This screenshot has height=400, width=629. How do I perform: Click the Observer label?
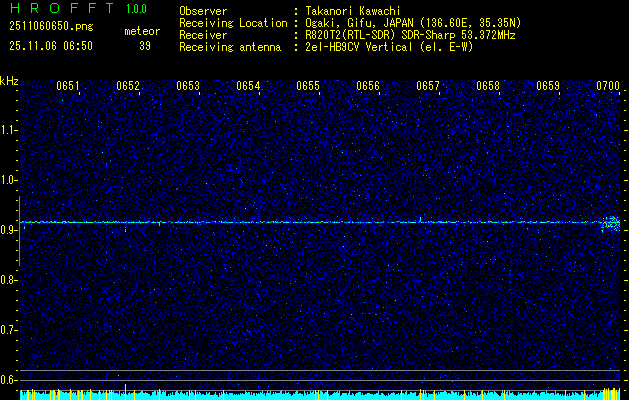click(x=203, y=11)
